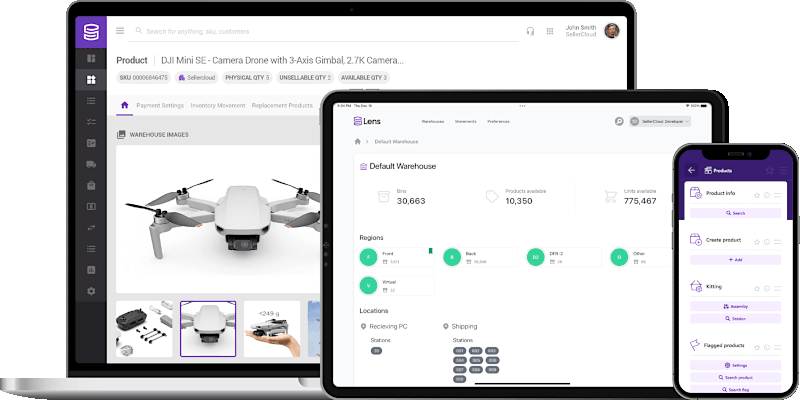Screen dimensions: 800x400
Task: Toggle the green bookmark on the Front region
Action: [430, 251]
